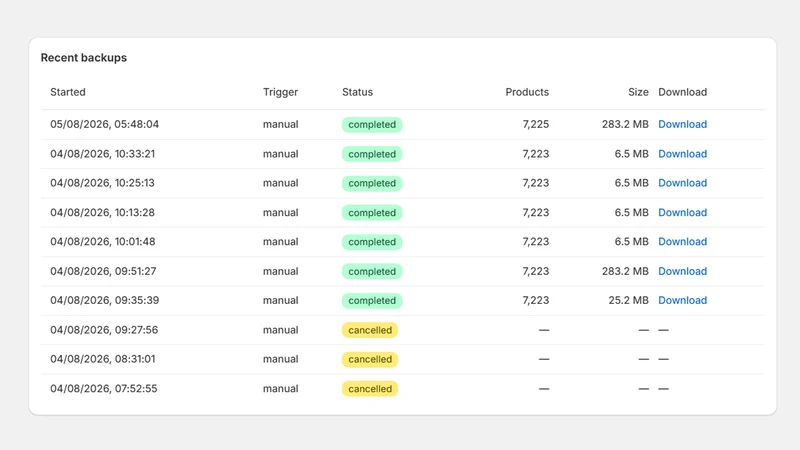
Task: Select the completed badge for 10:01:48 backup
Action: (372, 242)
